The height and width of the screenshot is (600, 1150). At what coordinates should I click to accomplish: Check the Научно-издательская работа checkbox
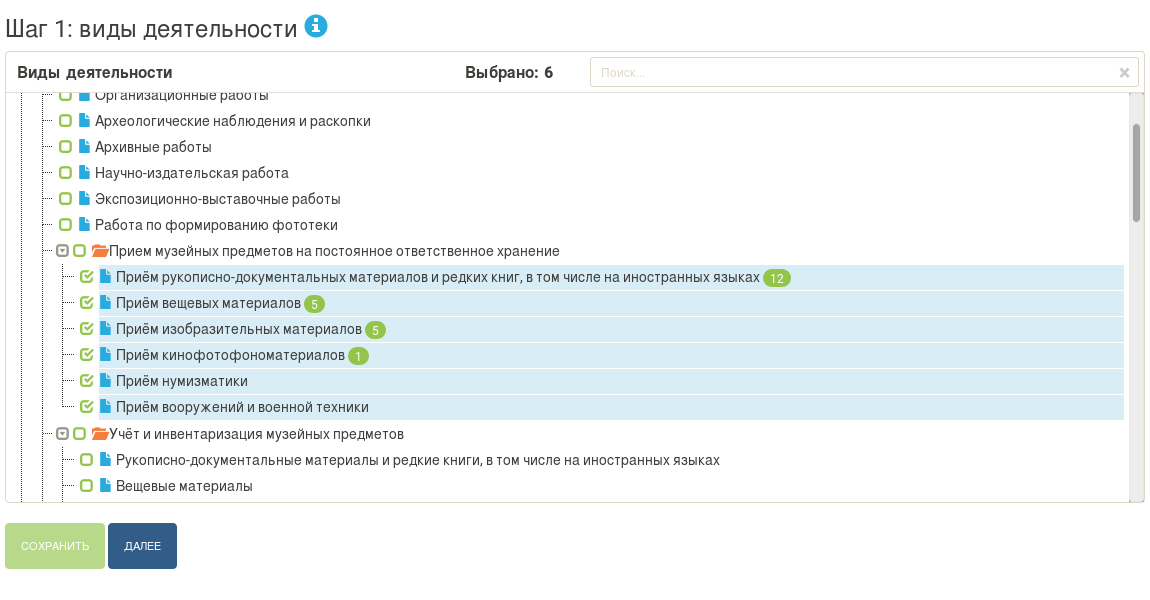click(x=65, y=173)
